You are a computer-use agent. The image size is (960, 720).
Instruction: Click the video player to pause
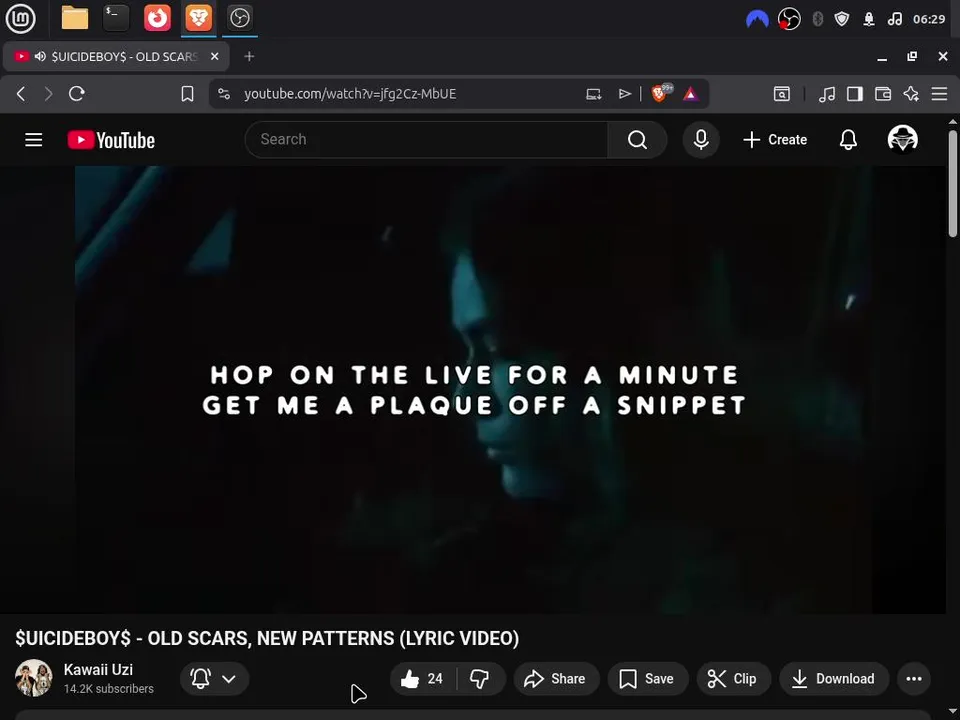click(x=473, y=389)
